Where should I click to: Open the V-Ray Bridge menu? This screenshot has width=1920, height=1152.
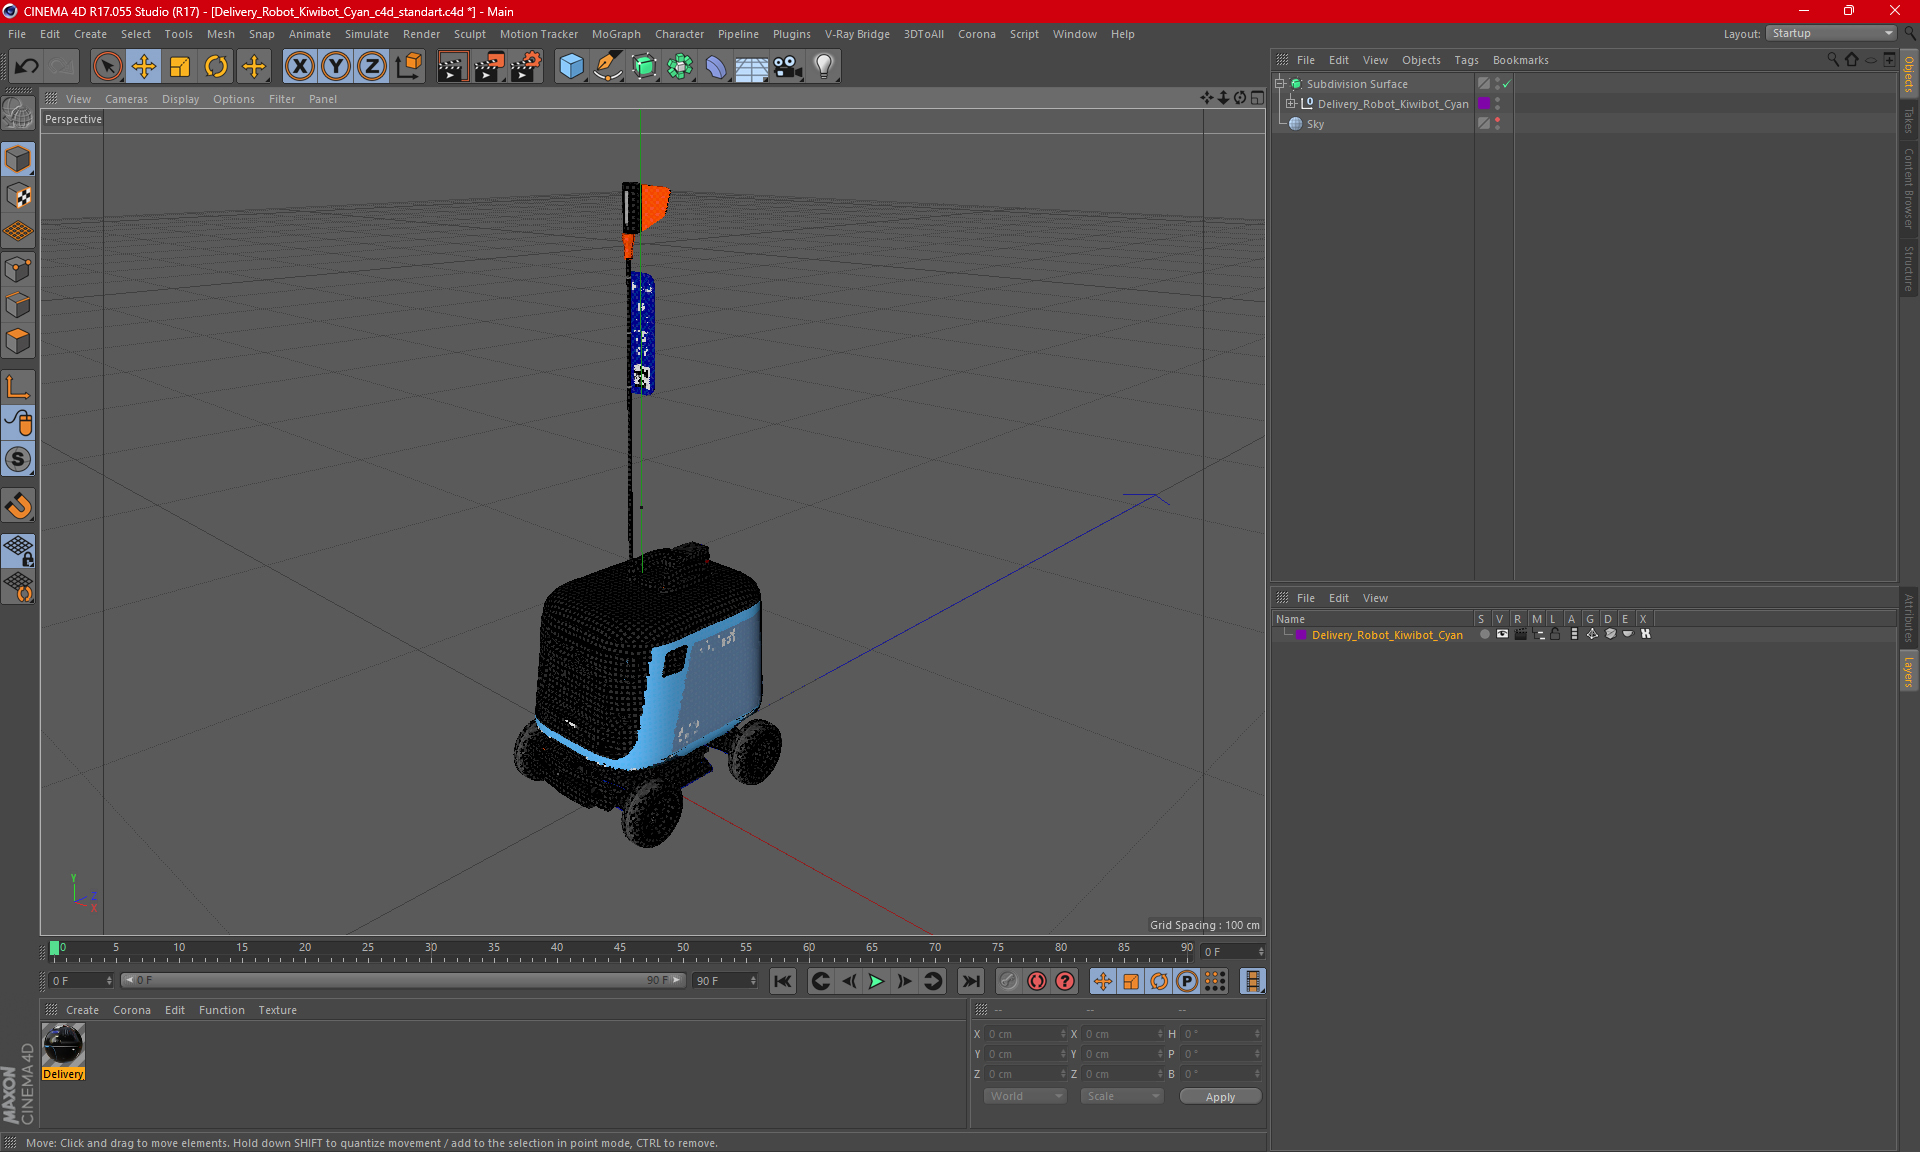(857, 34)
